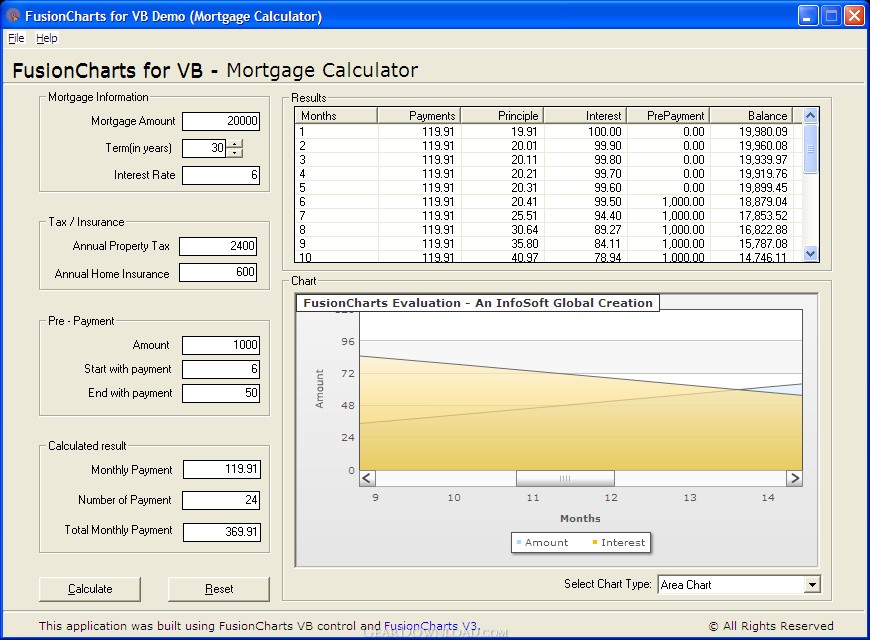
Task: Click principle value 25.51
Action: (524, 215)
